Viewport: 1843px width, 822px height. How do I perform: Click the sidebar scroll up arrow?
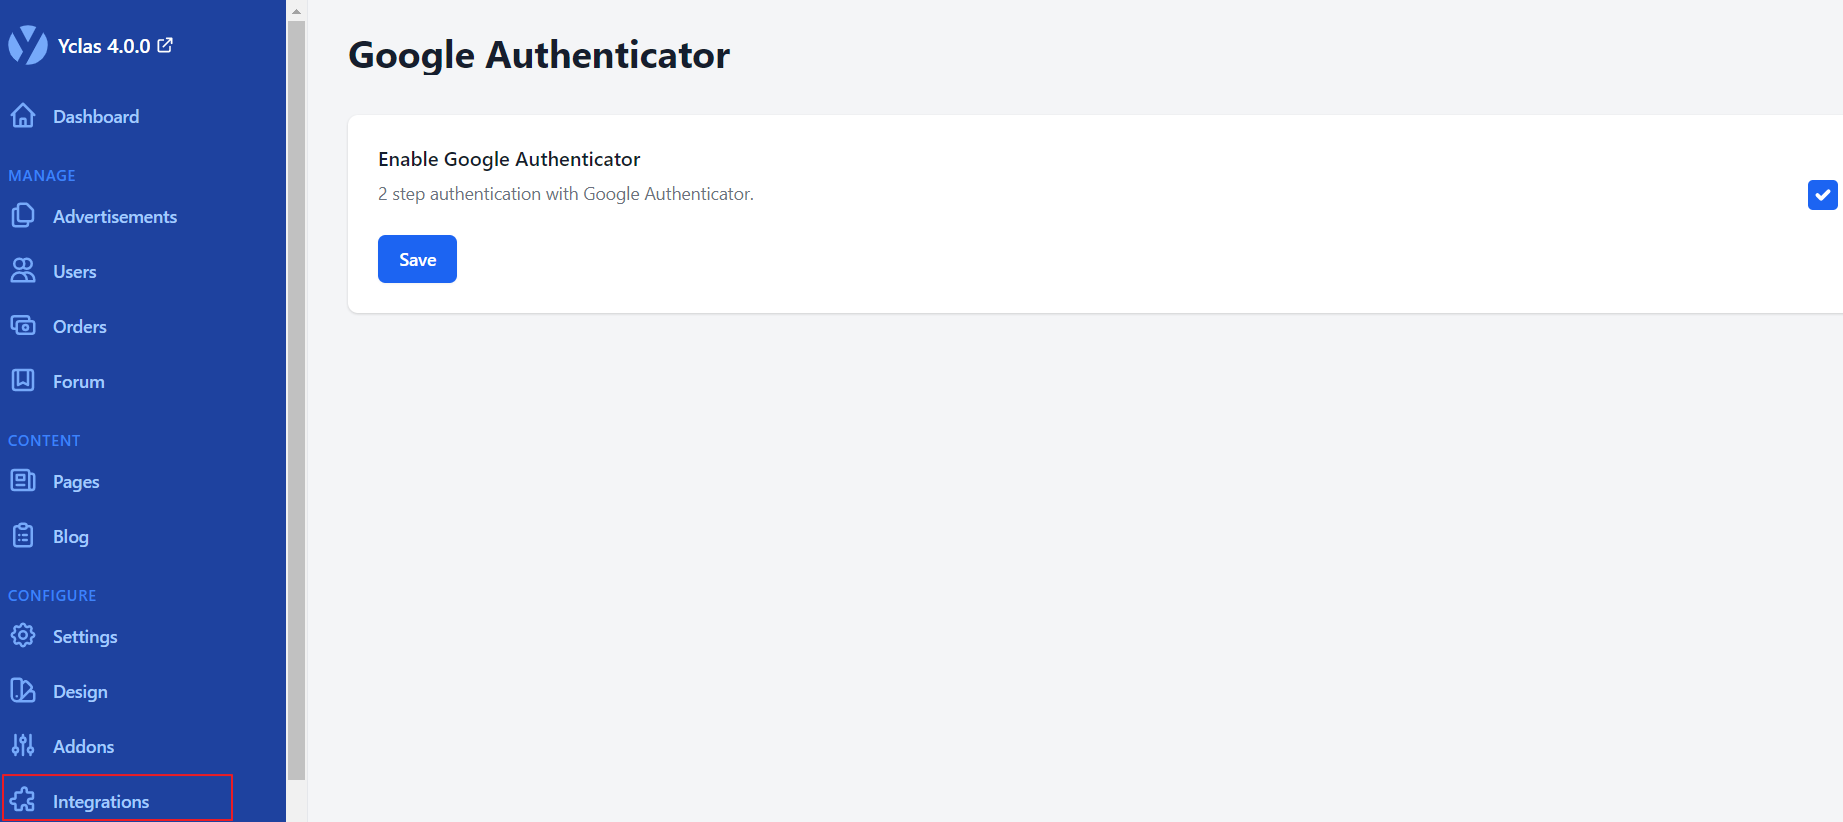tap(296, 11)
